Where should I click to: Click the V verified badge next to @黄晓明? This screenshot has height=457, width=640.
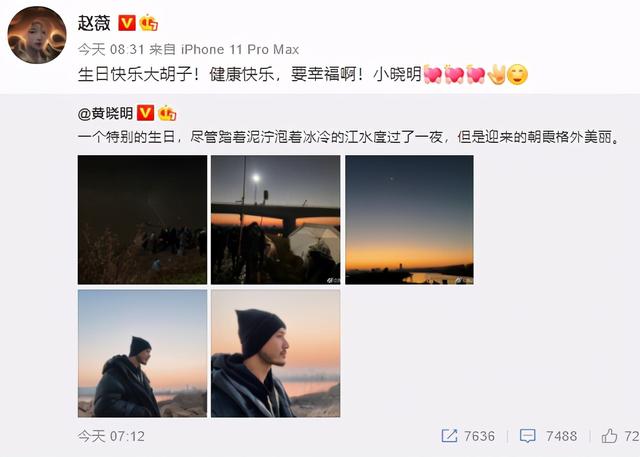[x=145, y=113]
